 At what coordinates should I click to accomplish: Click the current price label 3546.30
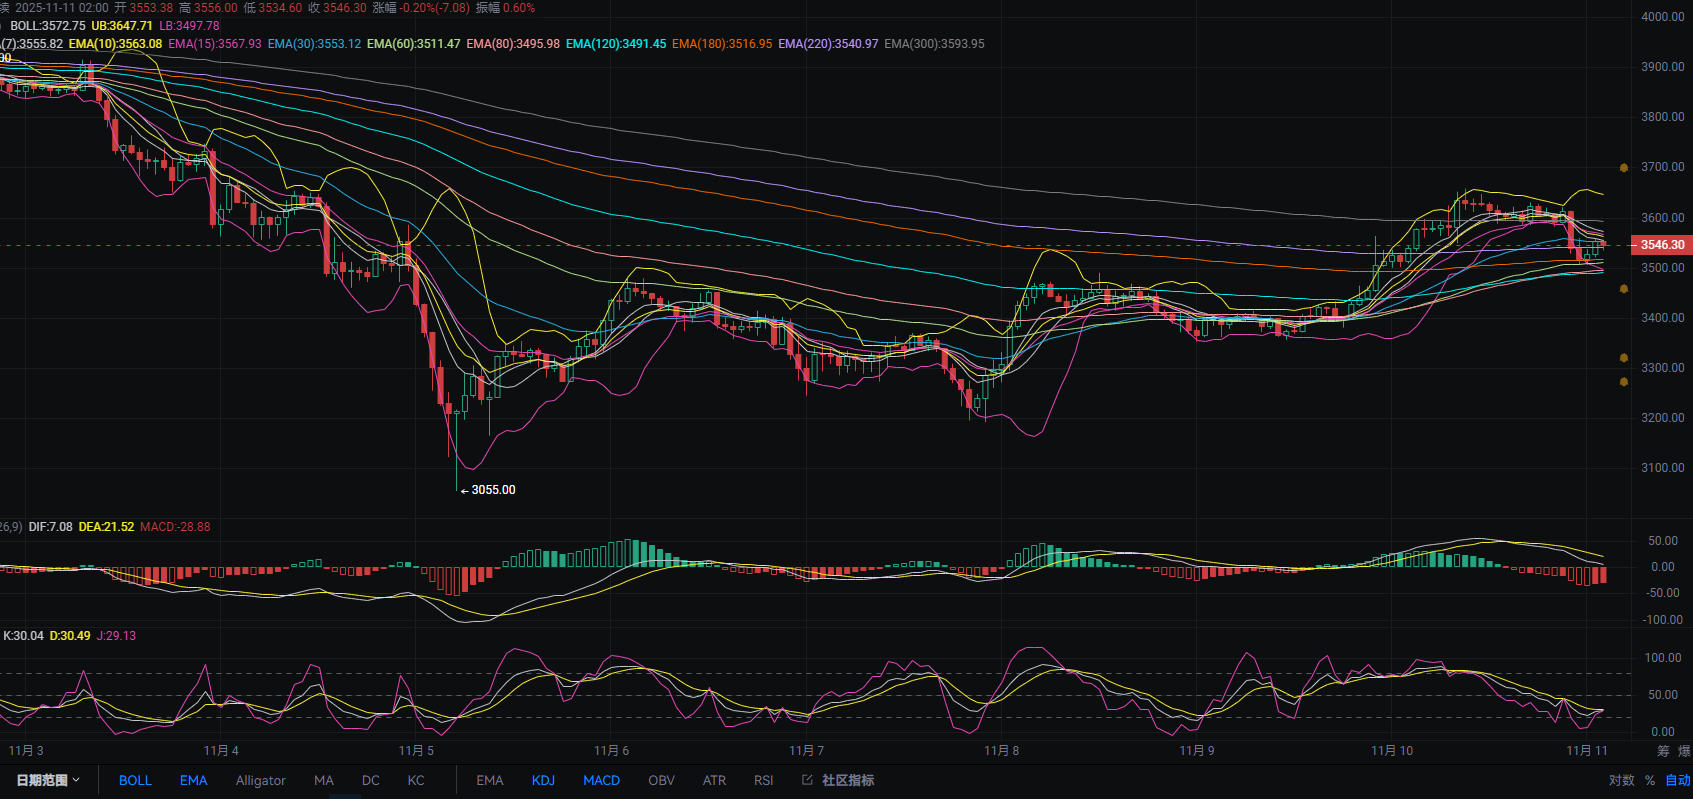pos(1662,245)
